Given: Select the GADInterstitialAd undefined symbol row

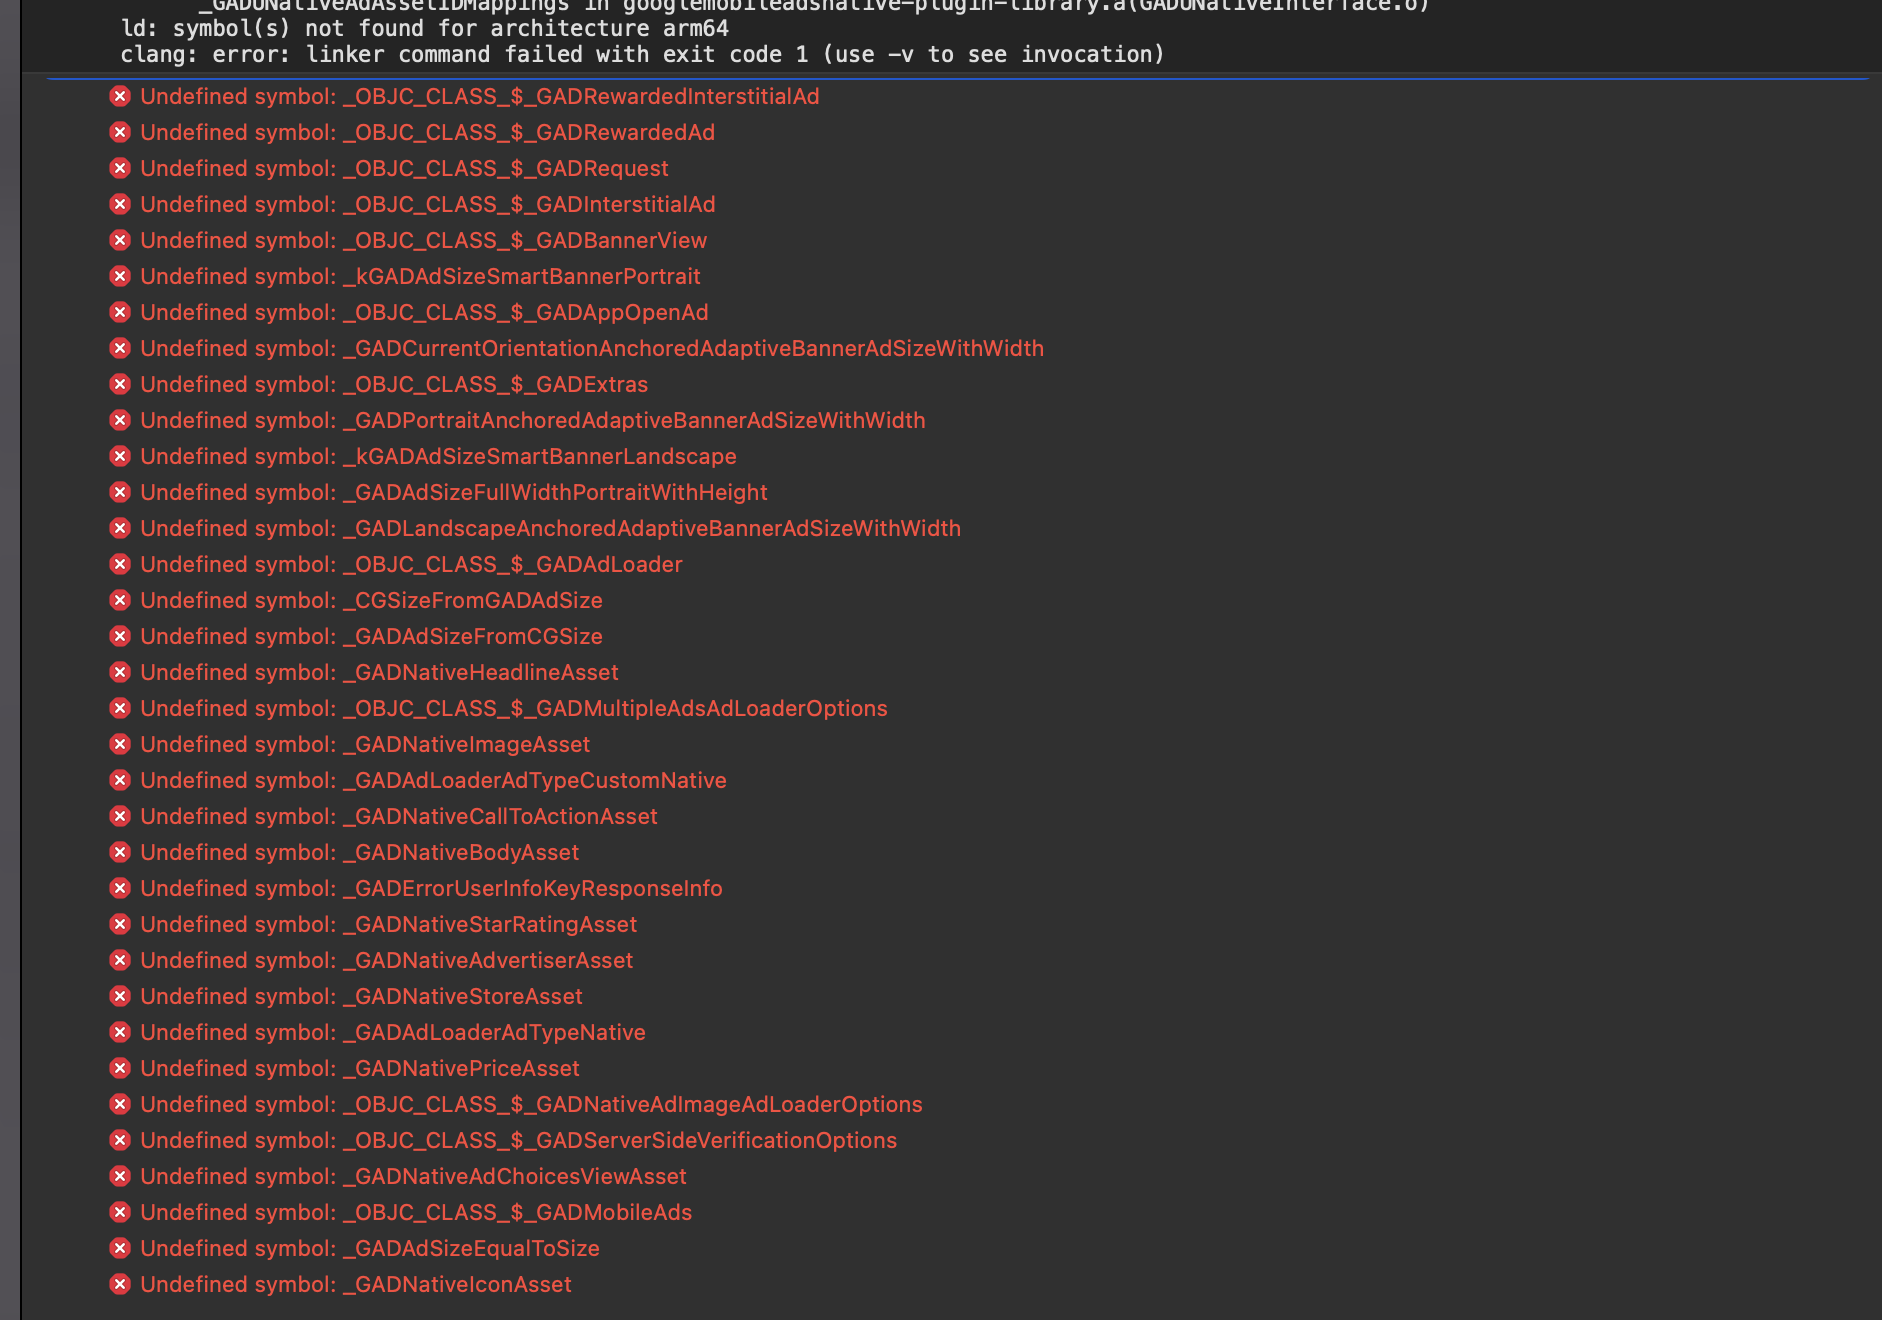Looking at the screenshot, I should click(x=427, y=204).
